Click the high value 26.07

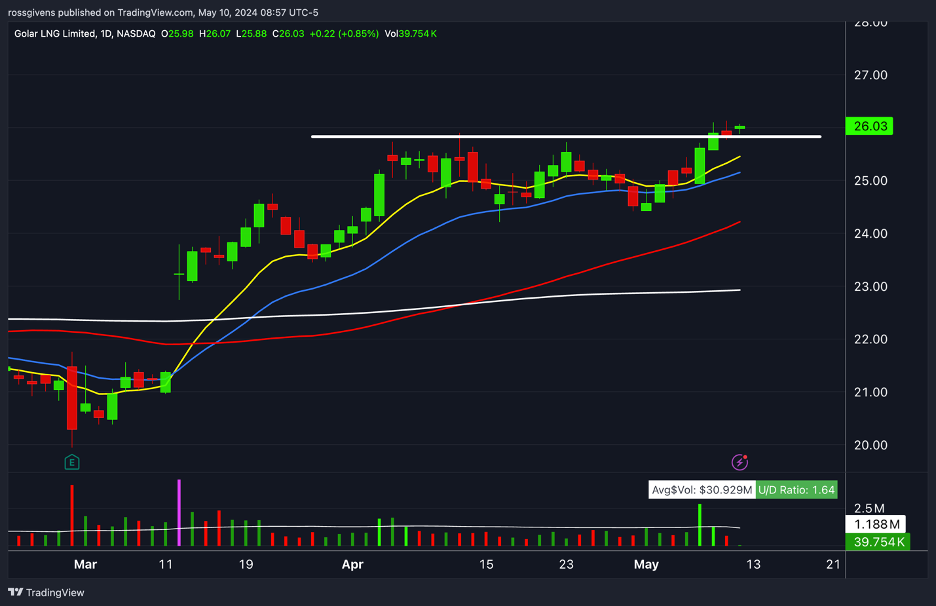[x=218, y=34]
